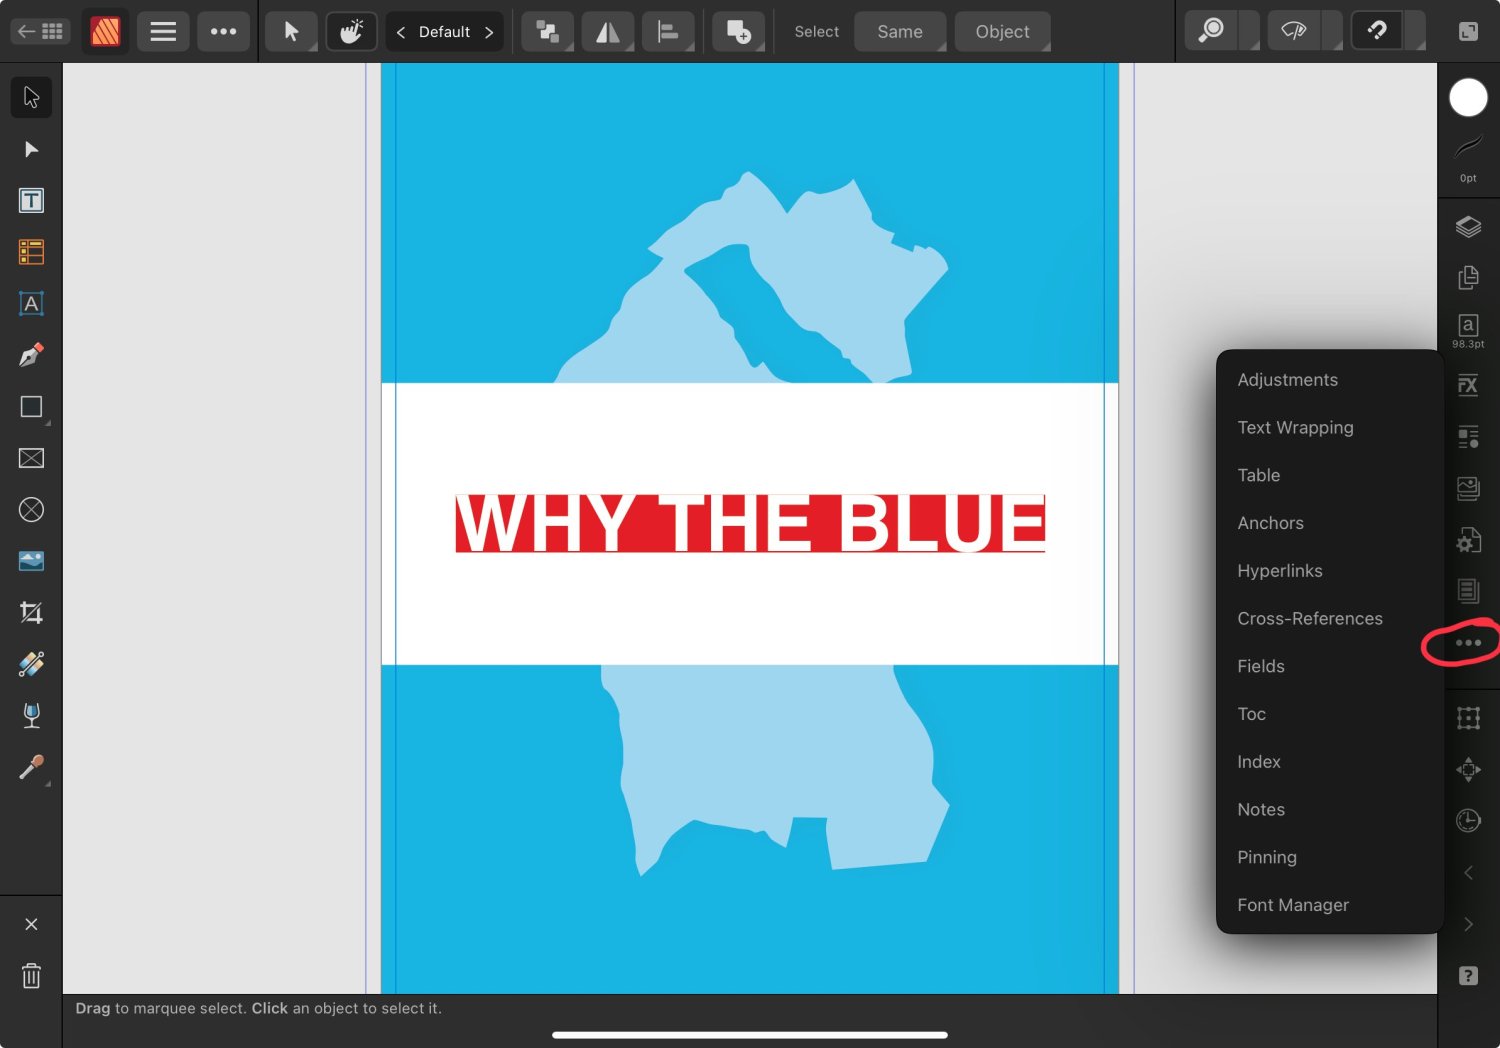1500x1048 pixels.
Task: Select the Transparency wine glass tool
Action: [x=31, y=715]
